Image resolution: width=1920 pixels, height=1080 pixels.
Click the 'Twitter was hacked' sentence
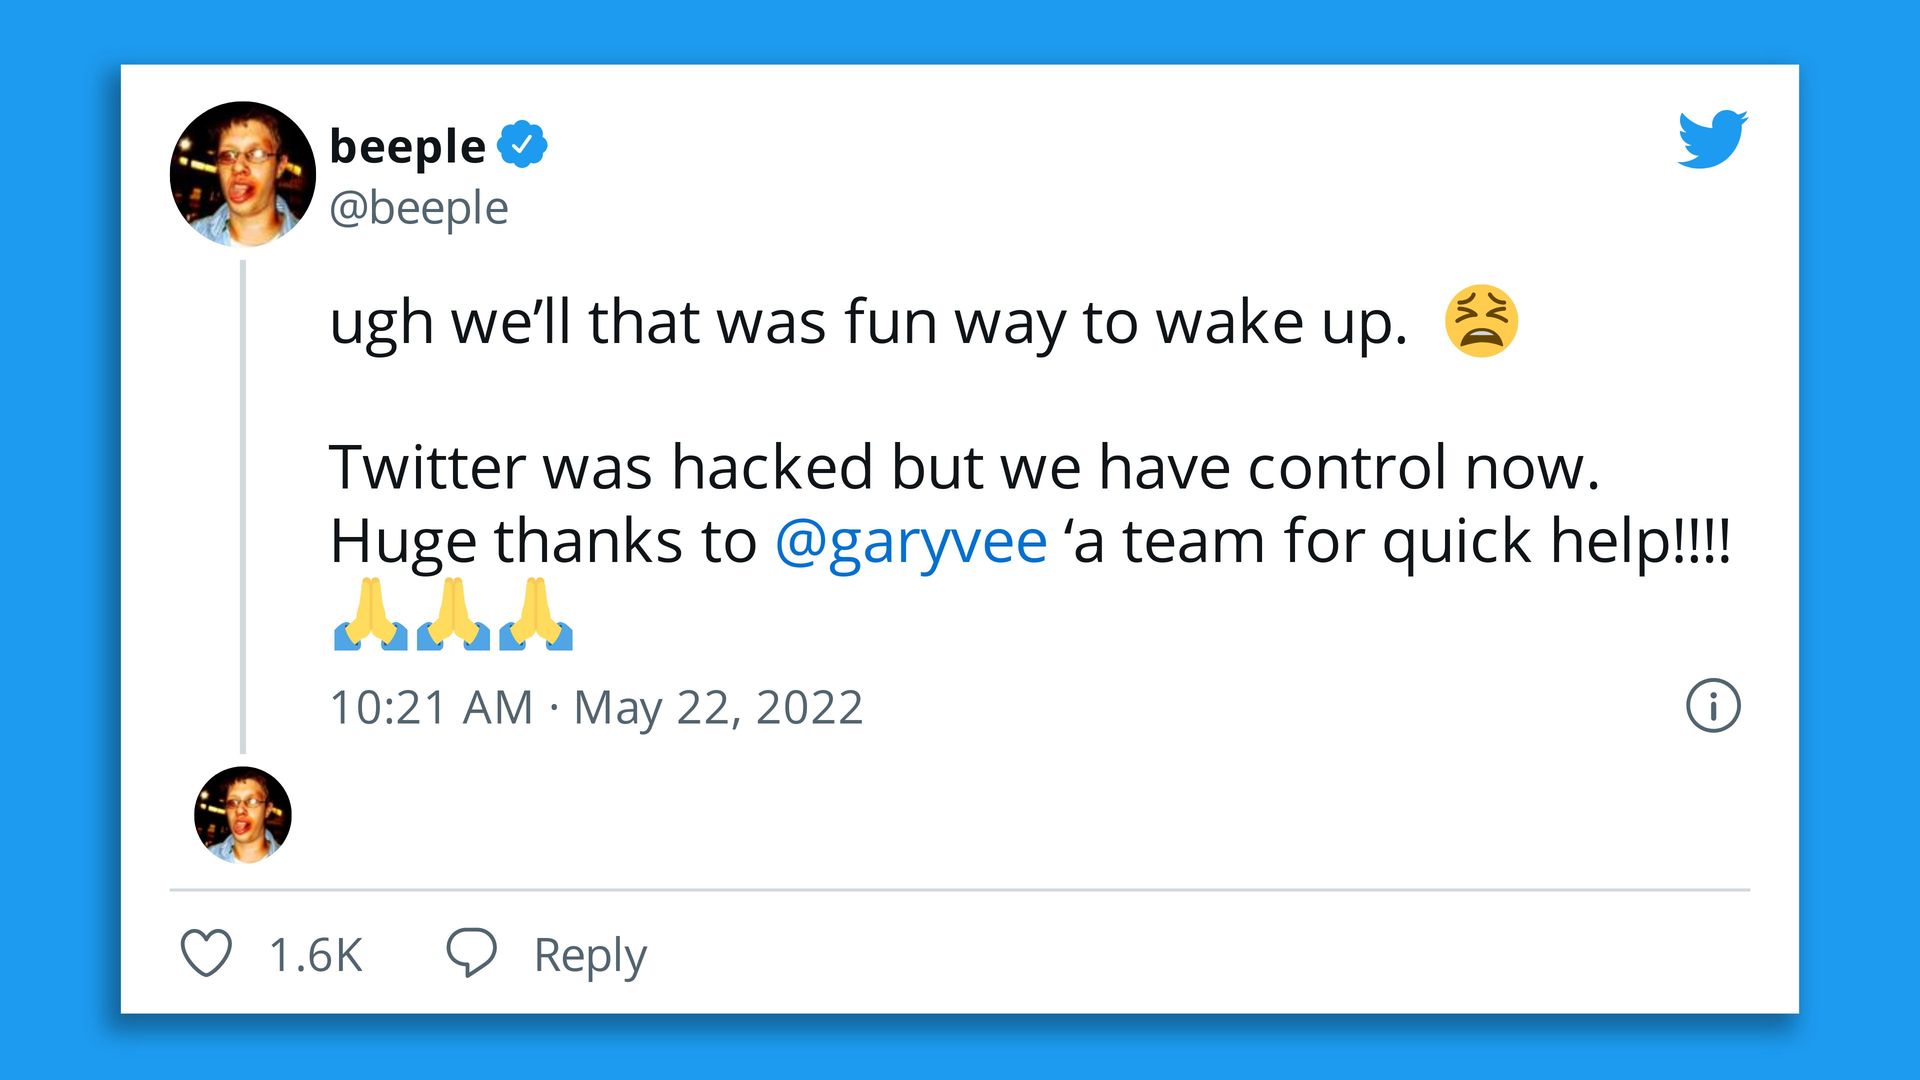click(964, 467)
